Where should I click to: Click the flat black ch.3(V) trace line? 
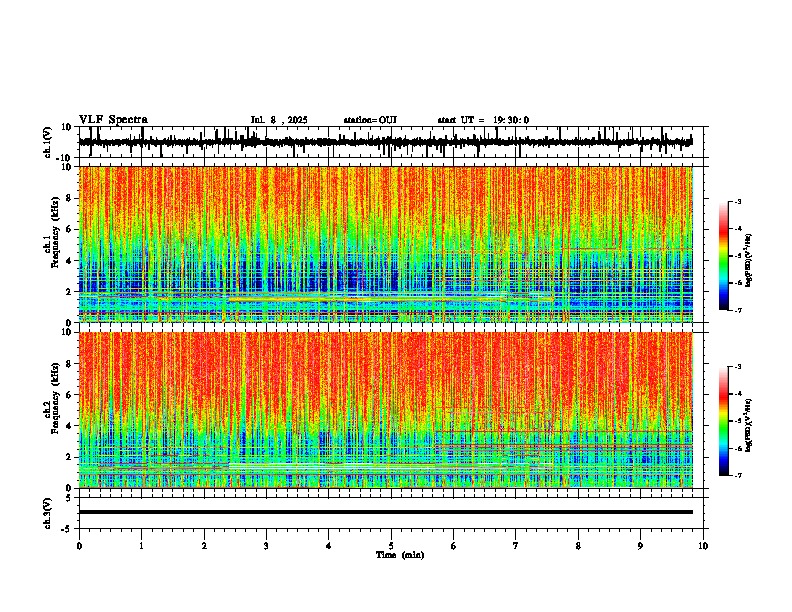[386, 512]
